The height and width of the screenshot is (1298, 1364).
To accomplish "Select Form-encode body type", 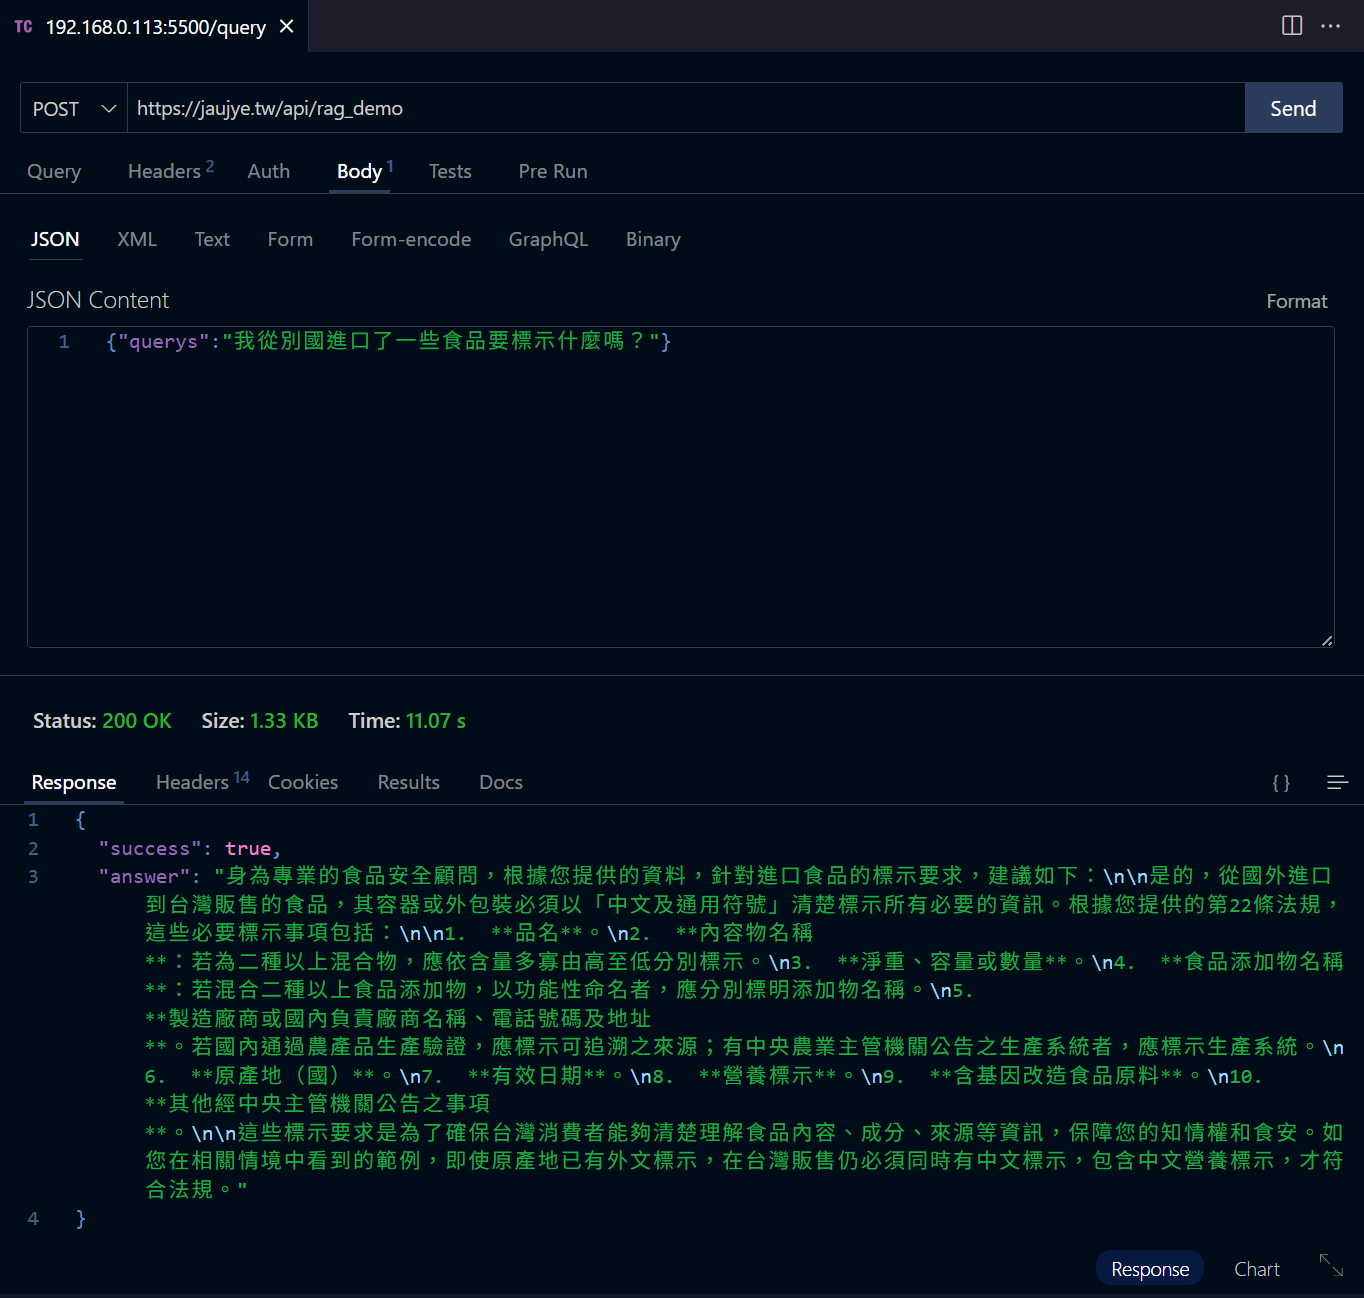I will 411,239.
